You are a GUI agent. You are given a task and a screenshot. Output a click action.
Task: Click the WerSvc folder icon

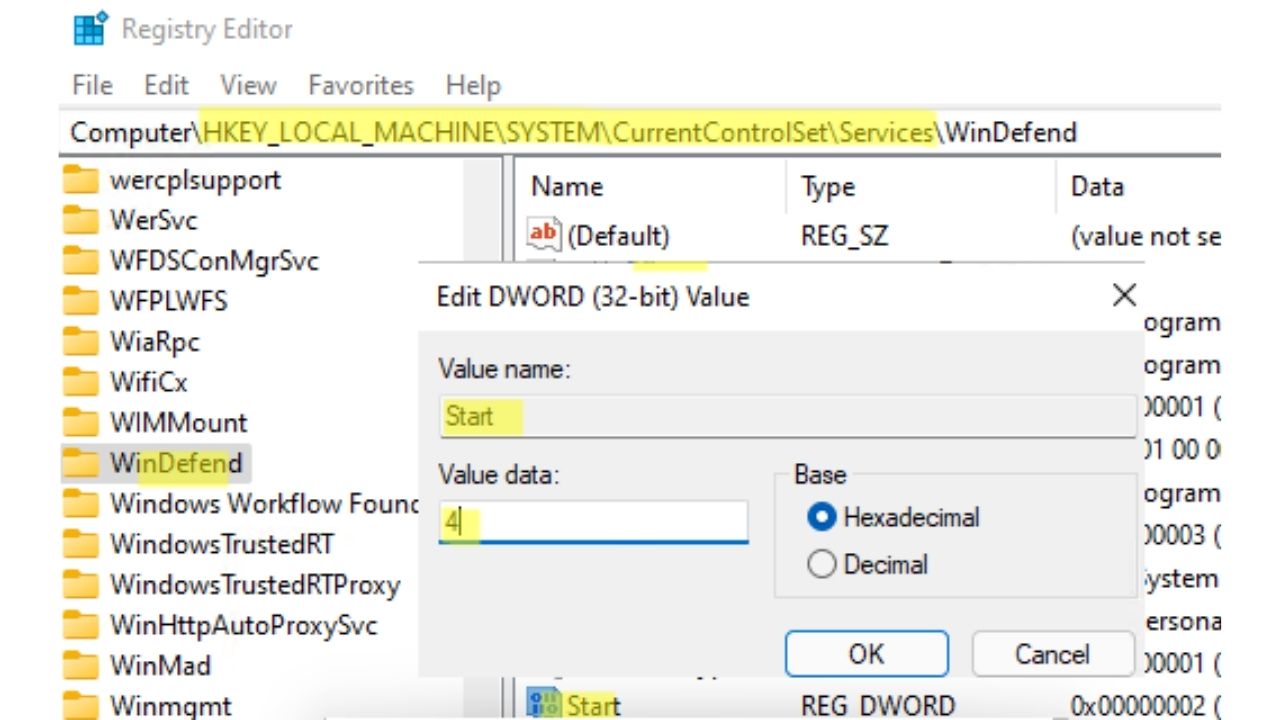[x=80, y=221]
